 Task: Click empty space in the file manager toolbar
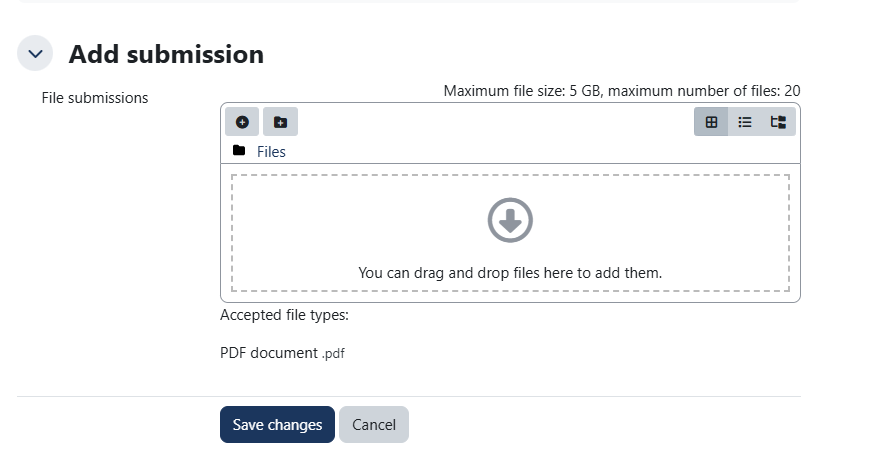495,122
